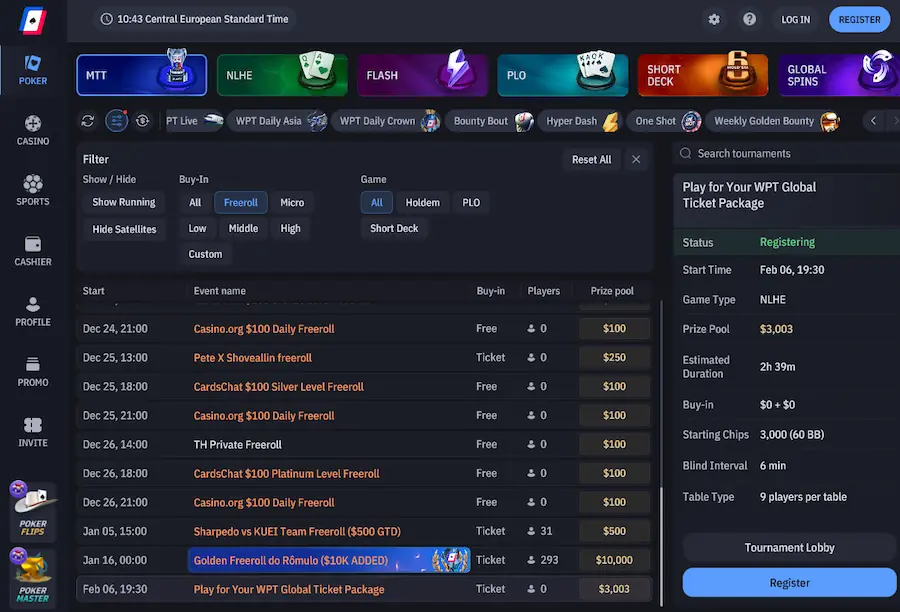900x612 pixels.
Task: Toggle Show Running tournaments
Action: click(123, 202)
